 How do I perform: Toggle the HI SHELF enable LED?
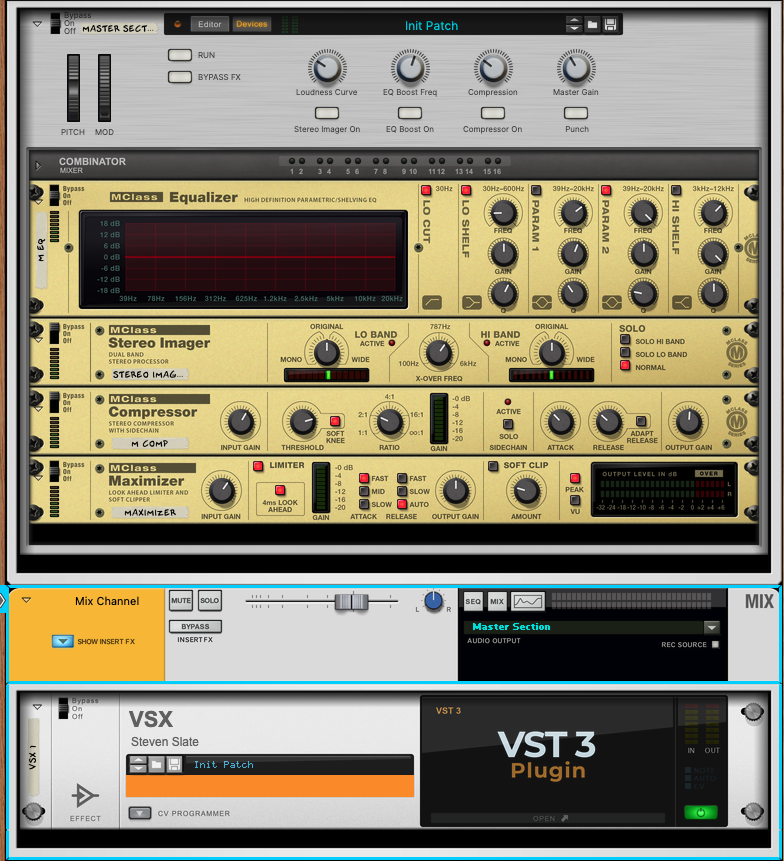click(676, 191)
